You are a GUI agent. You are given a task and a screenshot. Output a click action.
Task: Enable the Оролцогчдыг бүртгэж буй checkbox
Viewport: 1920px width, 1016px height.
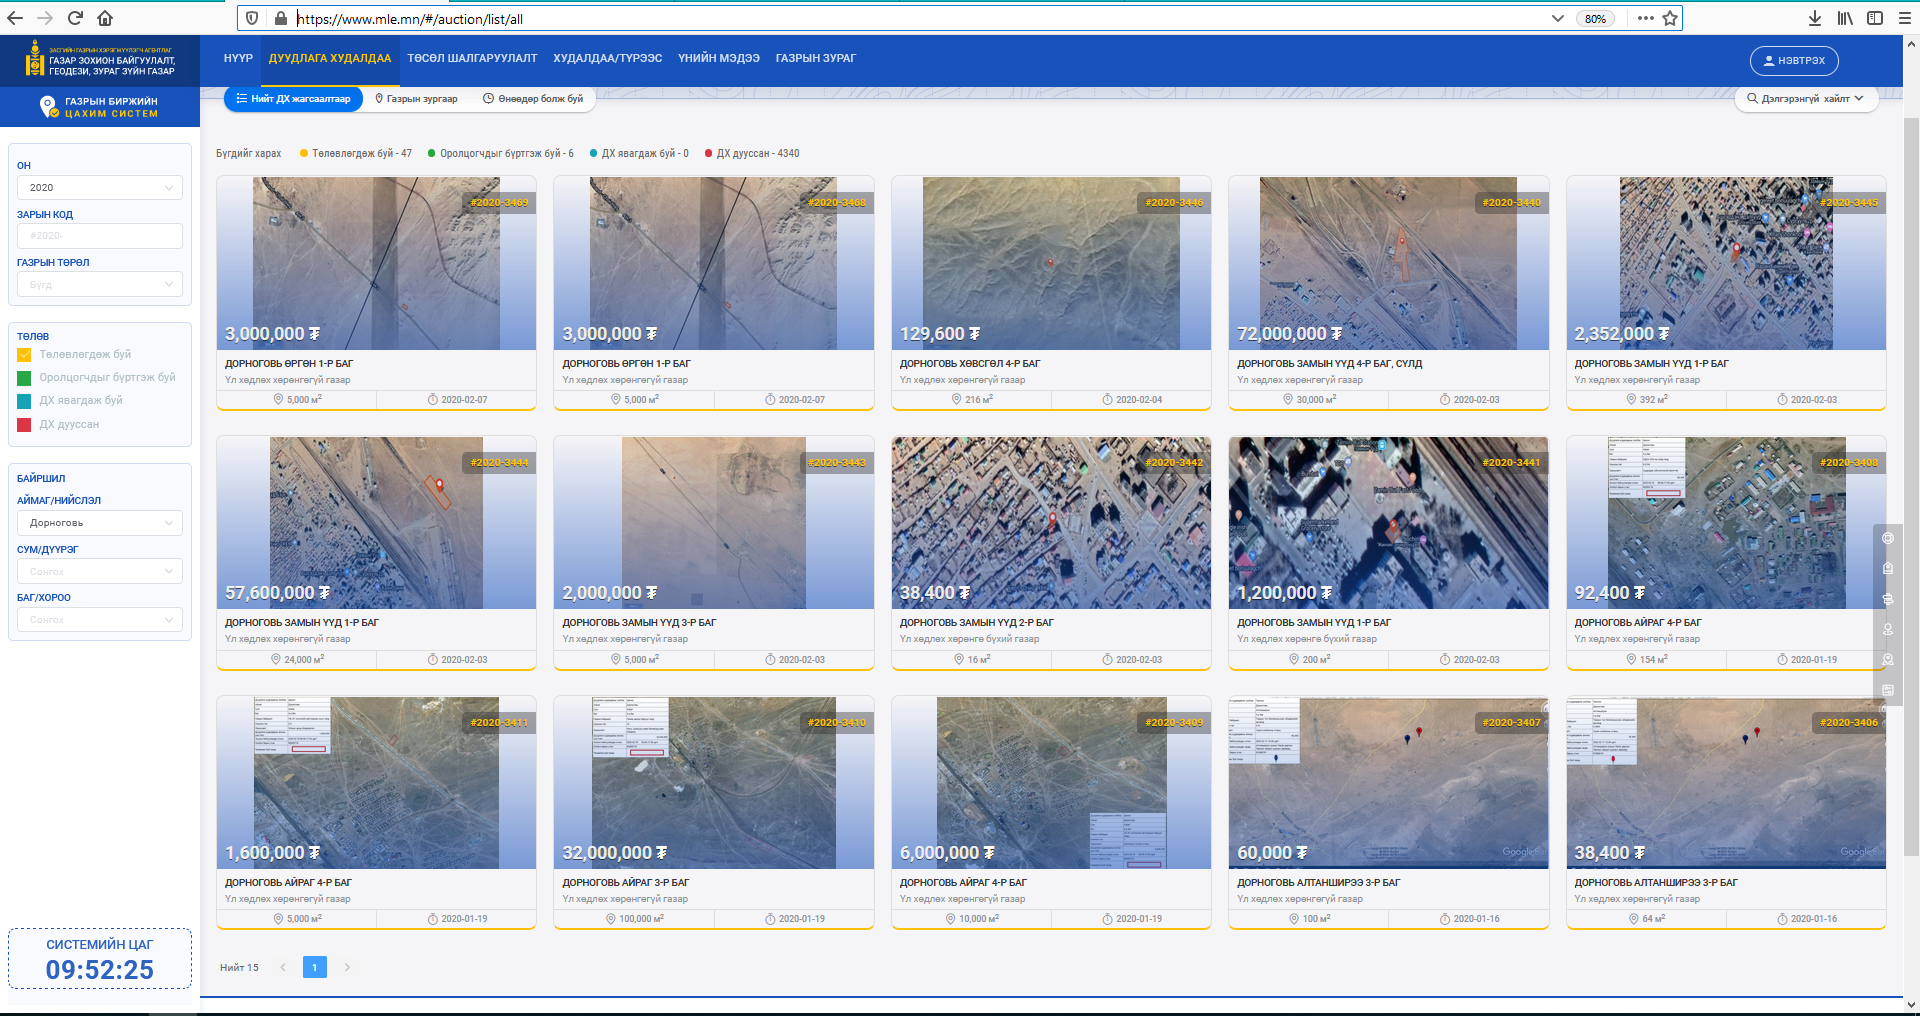[x=24, y=378]
